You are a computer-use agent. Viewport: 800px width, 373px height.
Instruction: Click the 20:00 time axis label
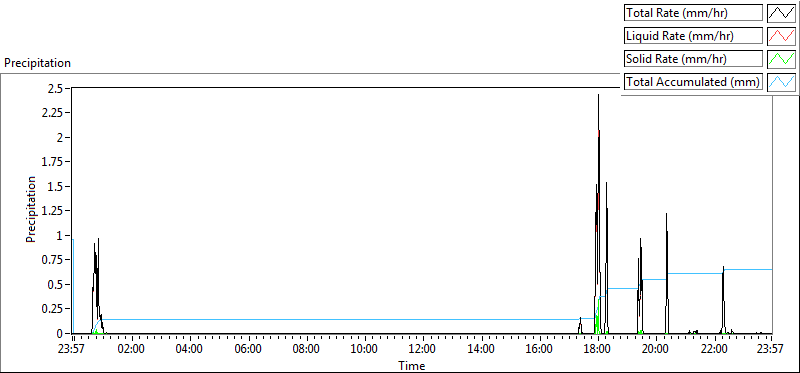tap(656, 350)
